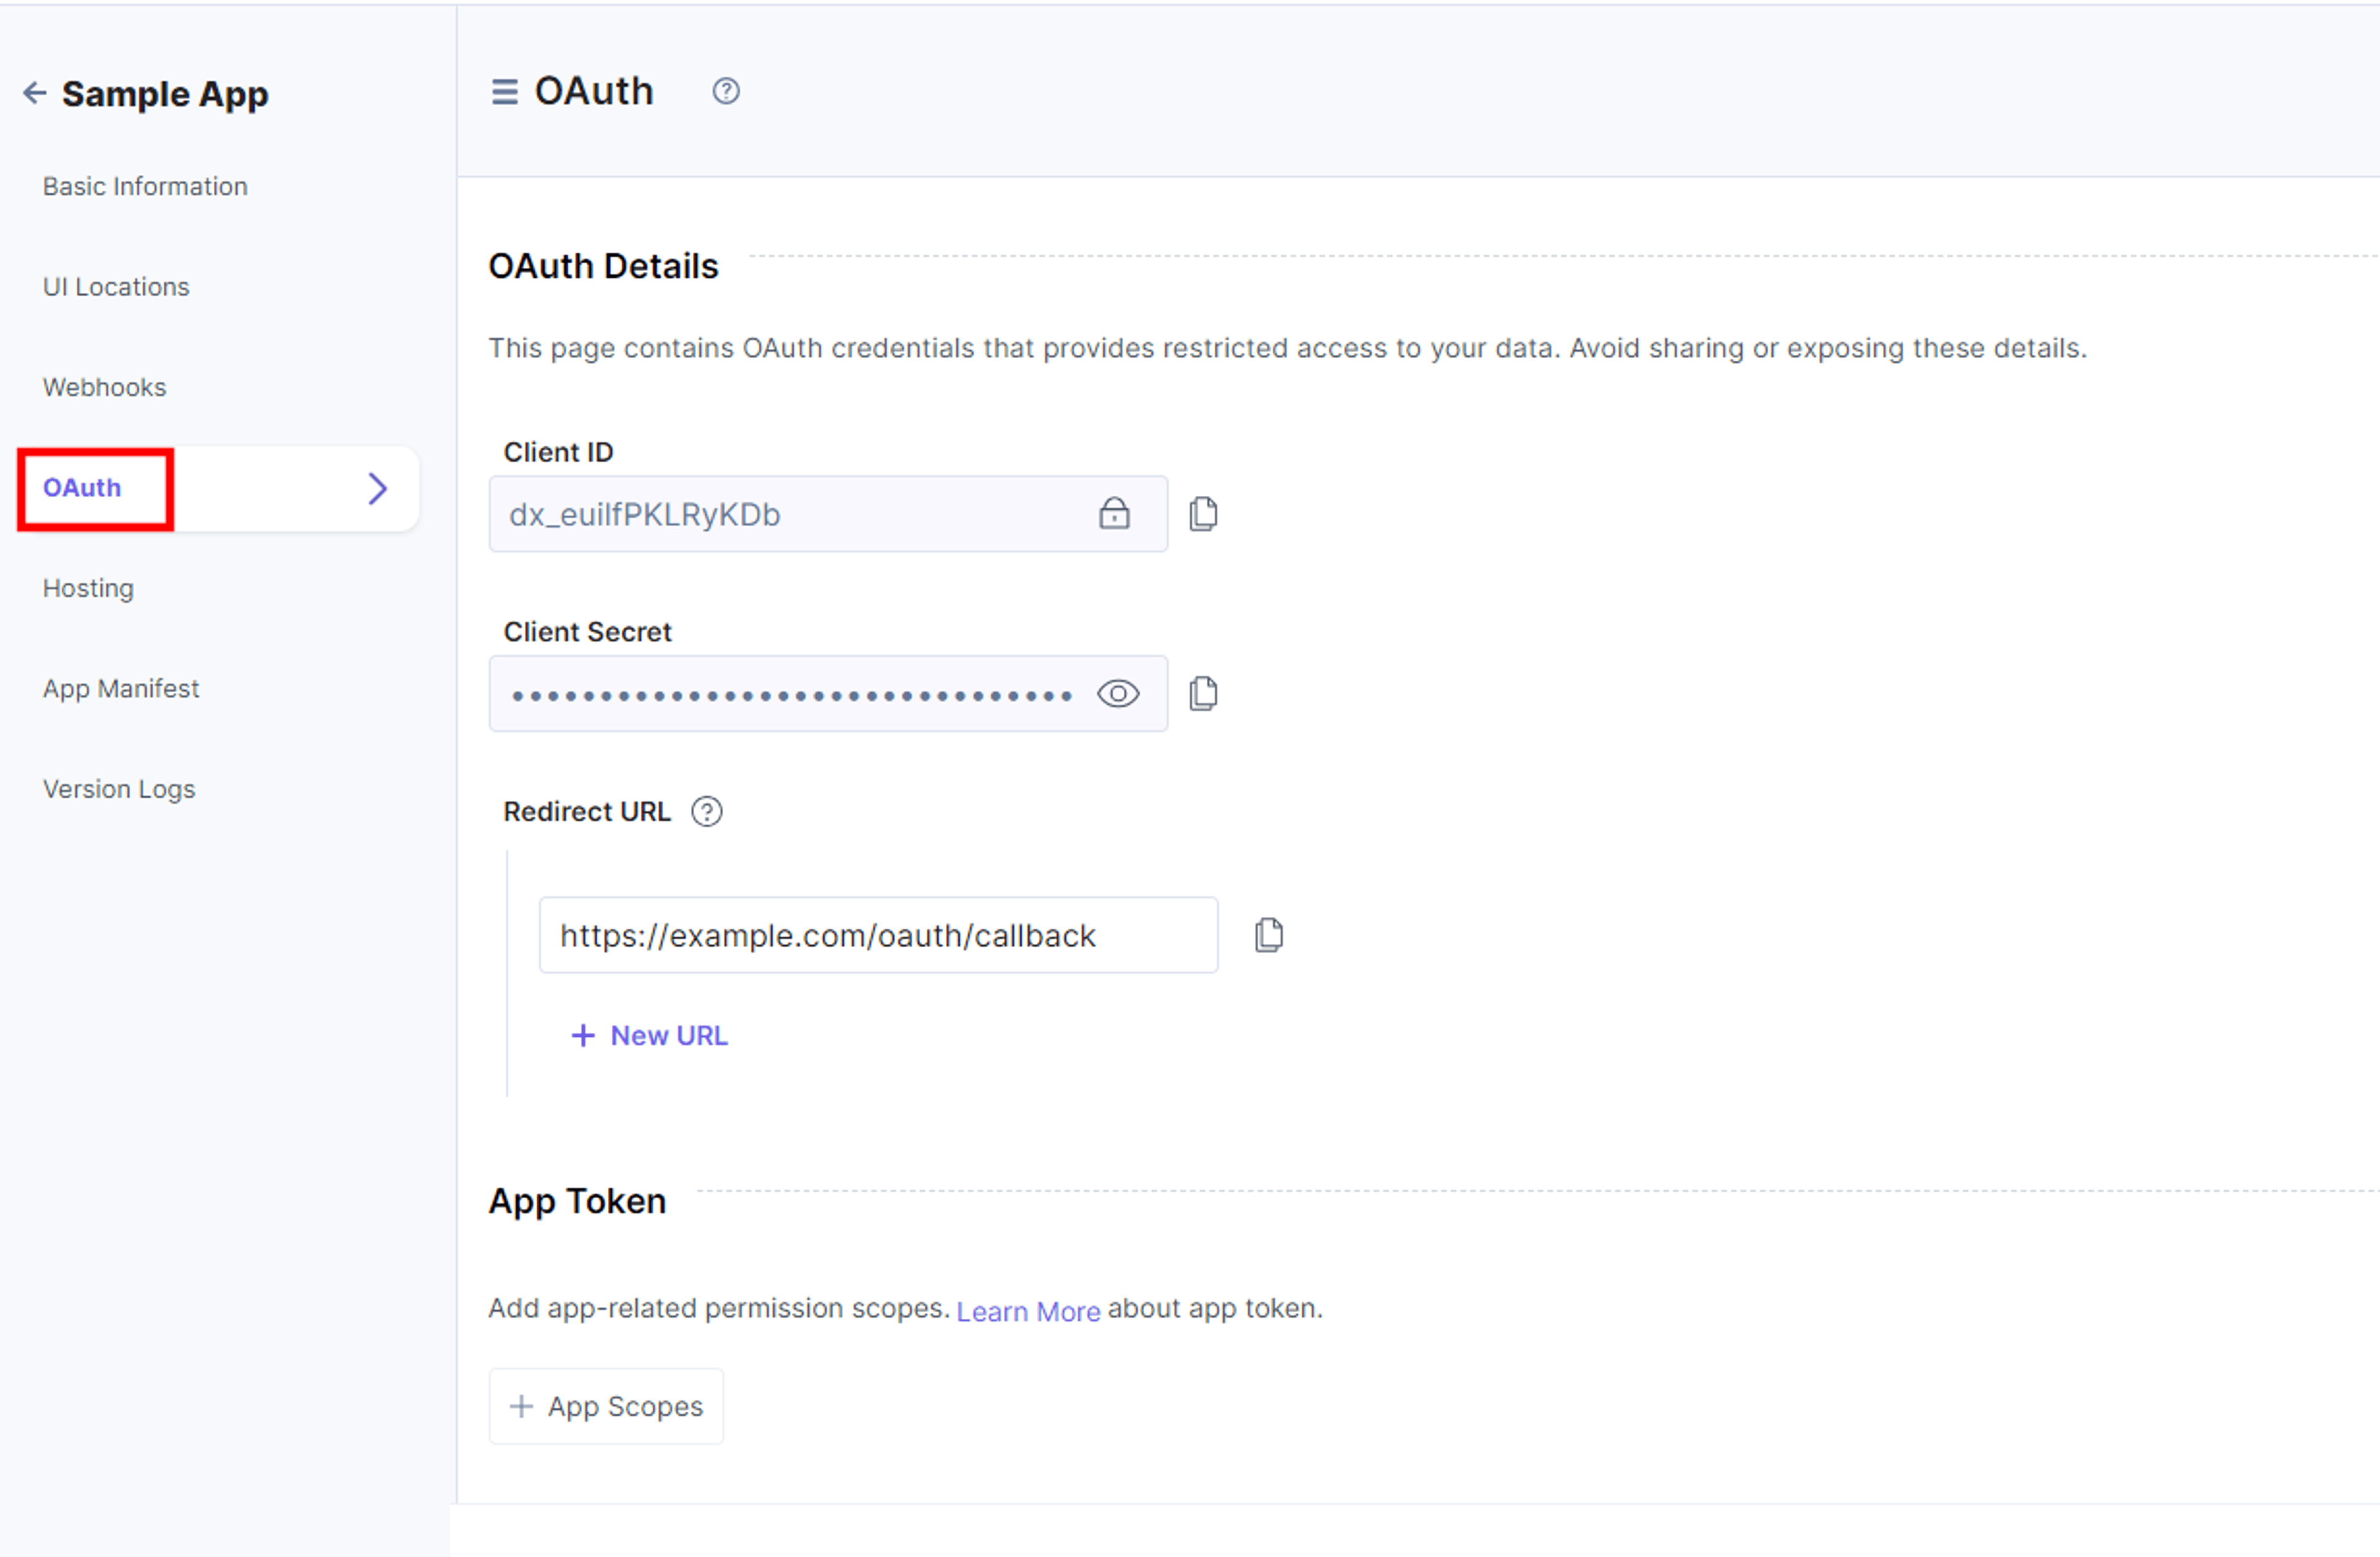
Task: Reveal the Client Secret with eye icon
Action: pyautogui.click(x=1118, y=693)
